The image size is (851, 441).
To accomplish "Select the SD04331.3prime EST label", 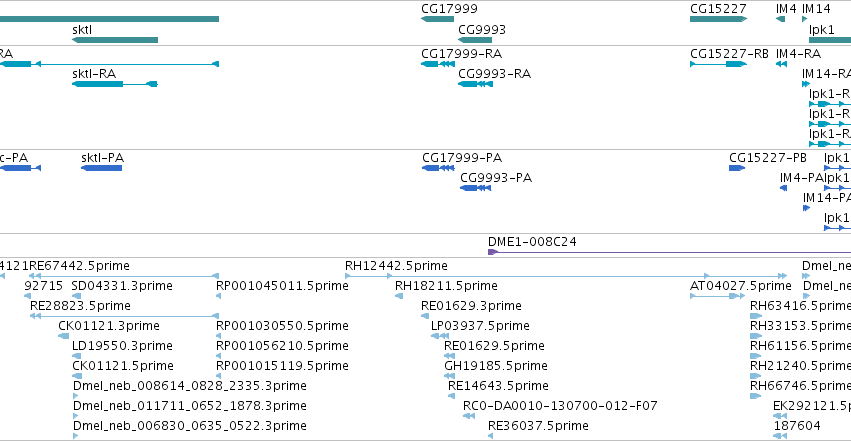I will coord(122,286).
